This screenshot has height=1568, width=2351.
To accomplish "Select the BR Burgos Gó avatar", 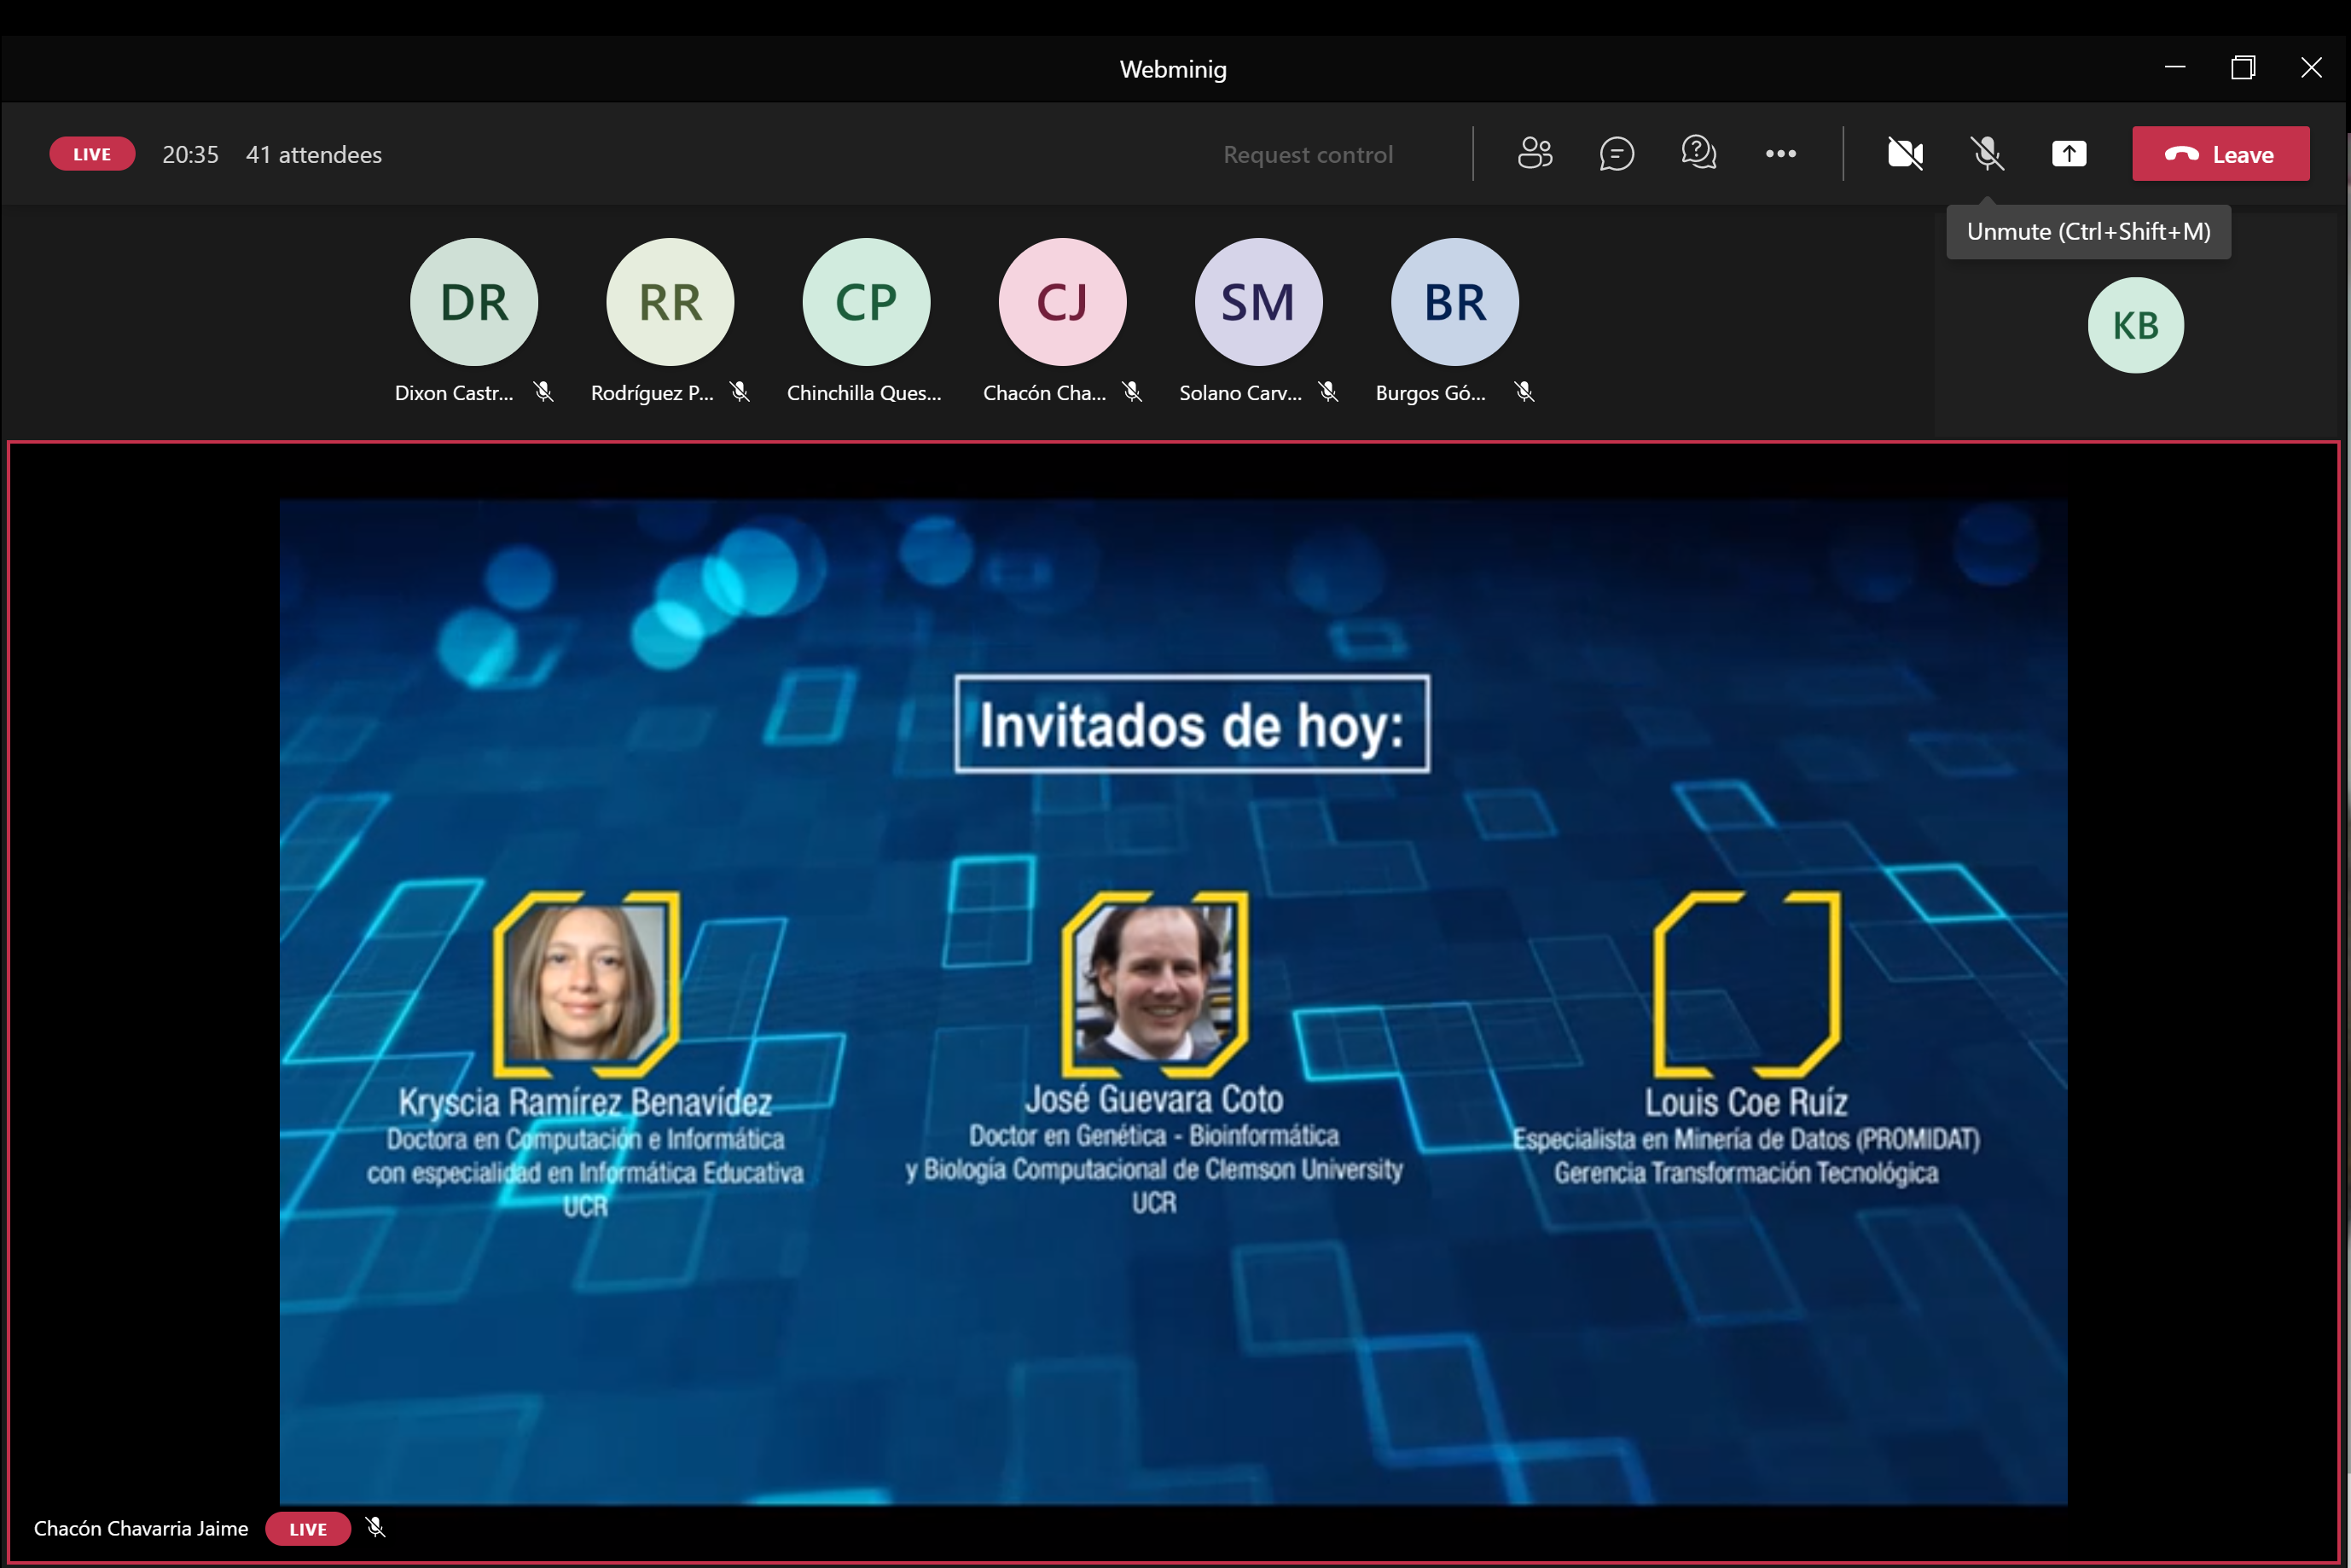I will (1454, 302).
